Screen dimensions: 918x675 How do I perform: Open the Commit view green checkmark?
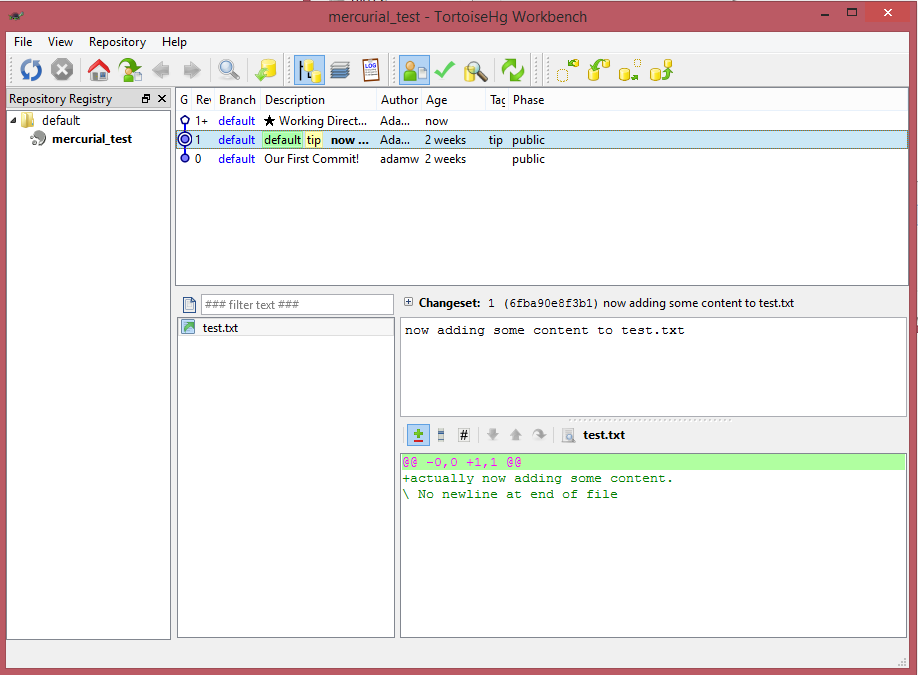coord(445,70)
